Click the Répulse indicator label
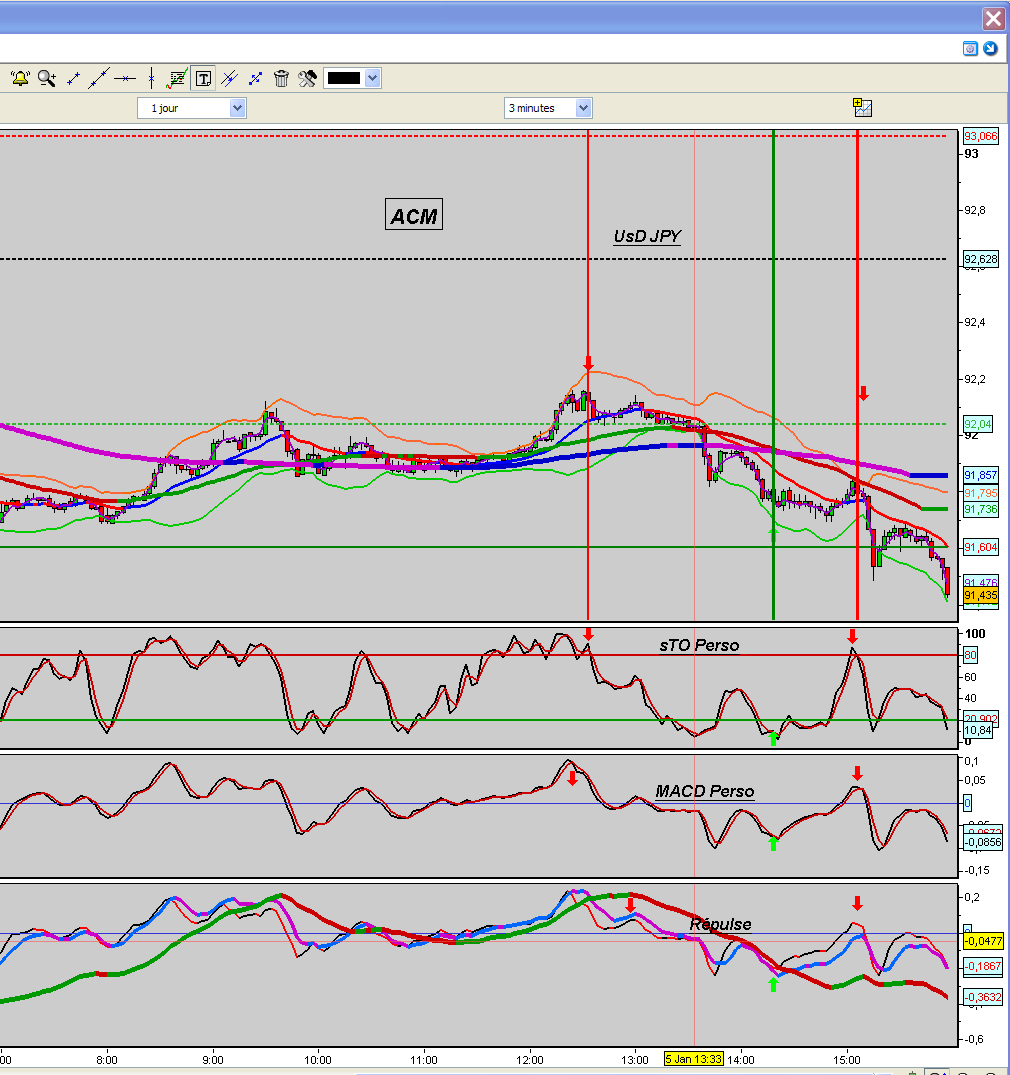Image resolution: width=1010 pixels, height=1075 pixels. point(720,924)
